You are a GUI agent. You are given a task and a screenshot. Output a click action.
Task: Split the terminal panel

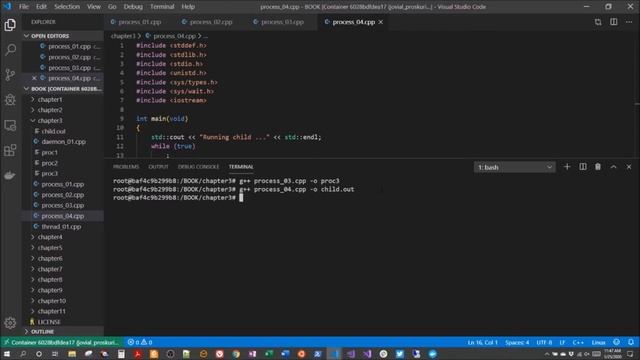click(x=583, y=167)
